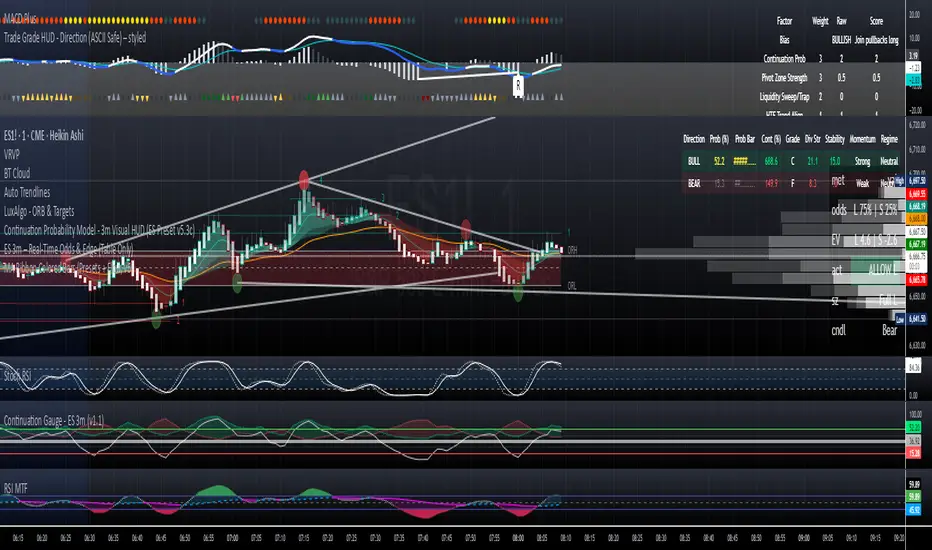Click the green pivot circle at the 06:45 low
Screen dimensions: 932x550
coord(158,319)
